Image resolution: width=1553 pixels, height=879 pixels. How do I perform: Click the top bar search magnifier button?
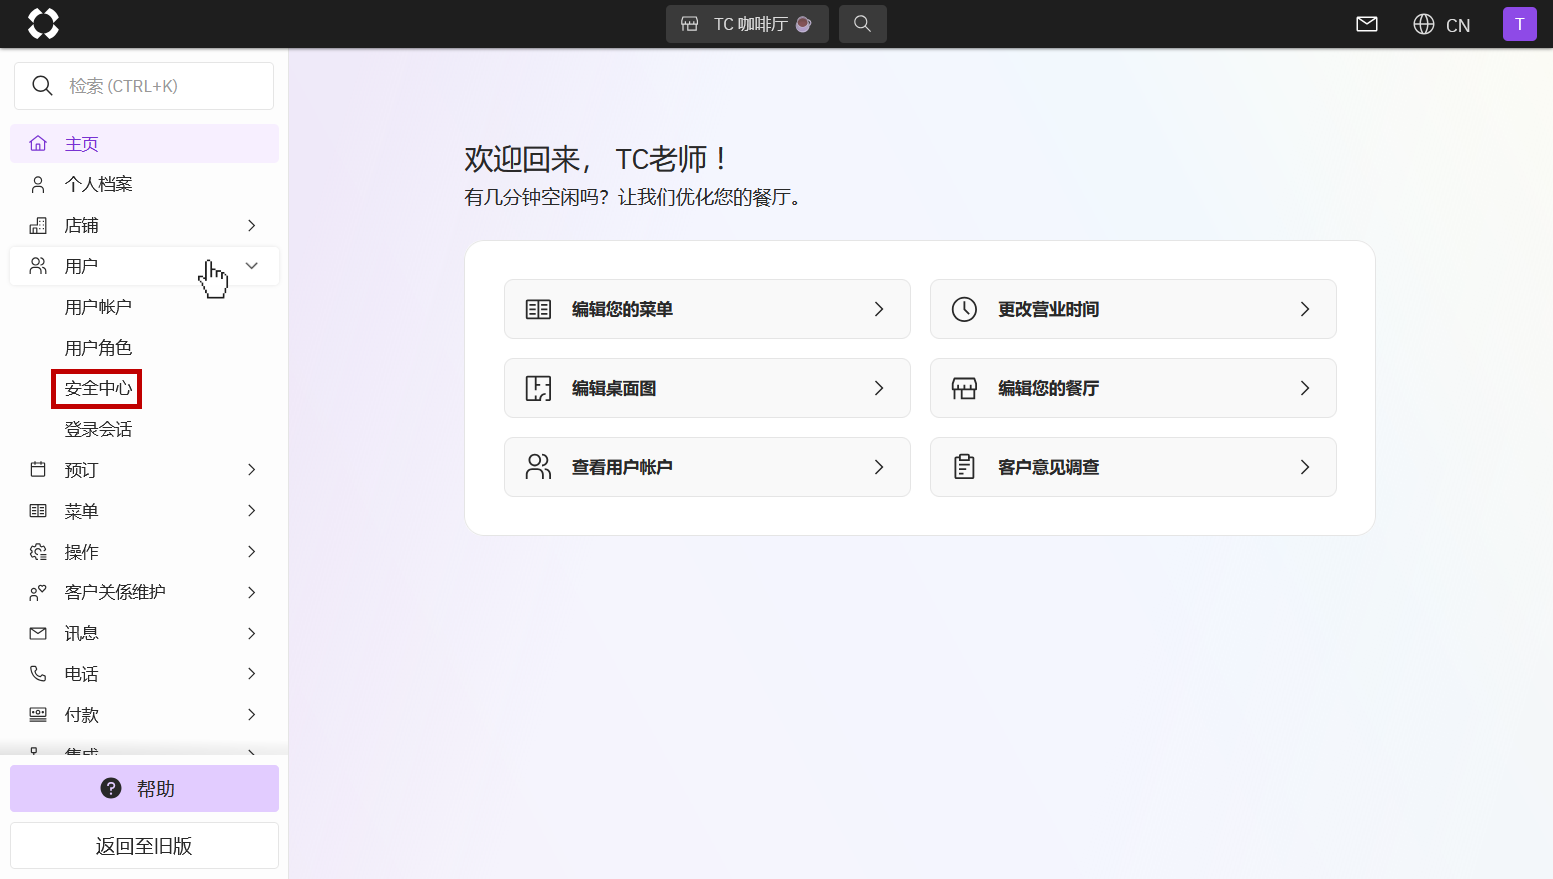[862, 24]
